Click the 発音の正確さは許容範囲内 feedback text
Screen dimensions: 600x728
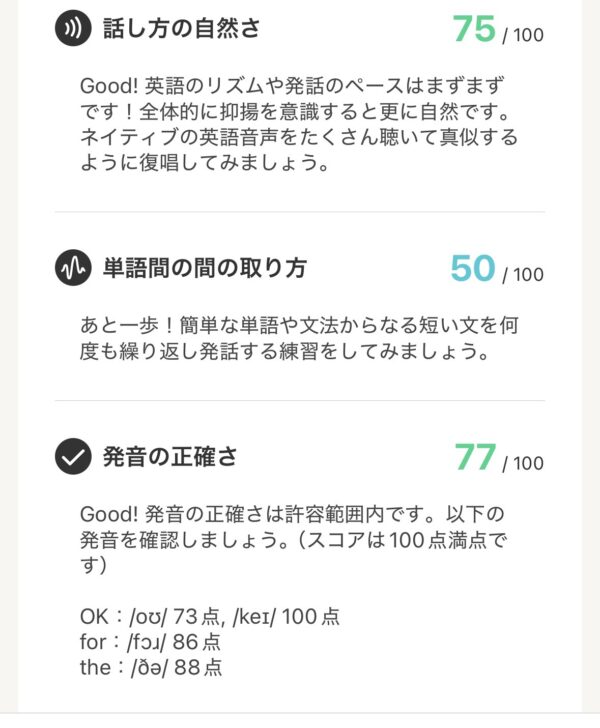click(x=298, y=538)
